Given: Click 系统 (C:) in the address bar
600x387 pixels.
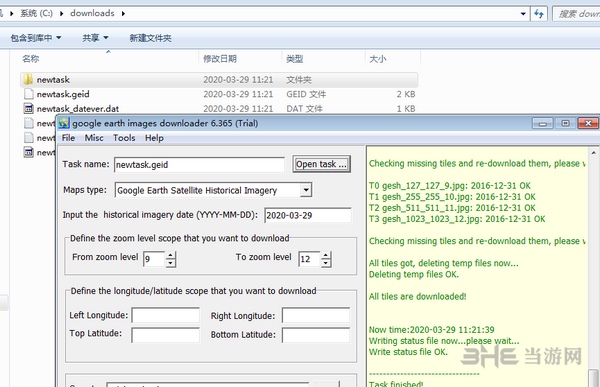Looking at the screenshot, I should click(x=36, y=13).
